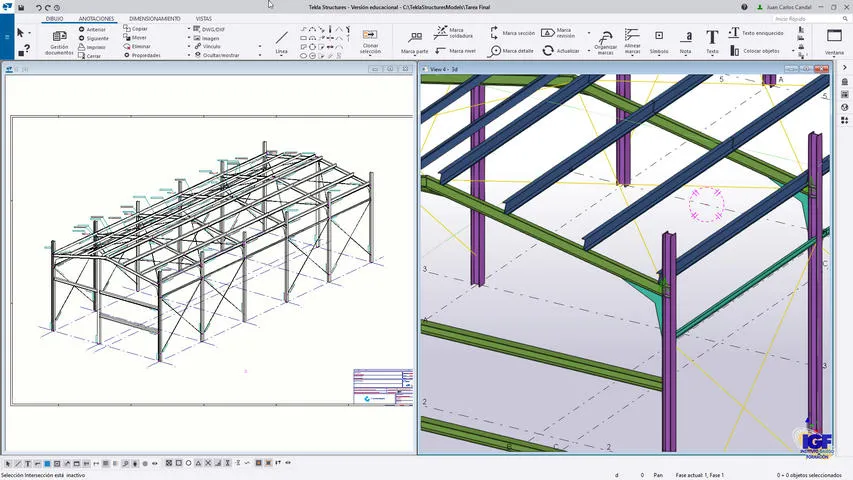Open the blue file menu button

[x=7, y=37]
